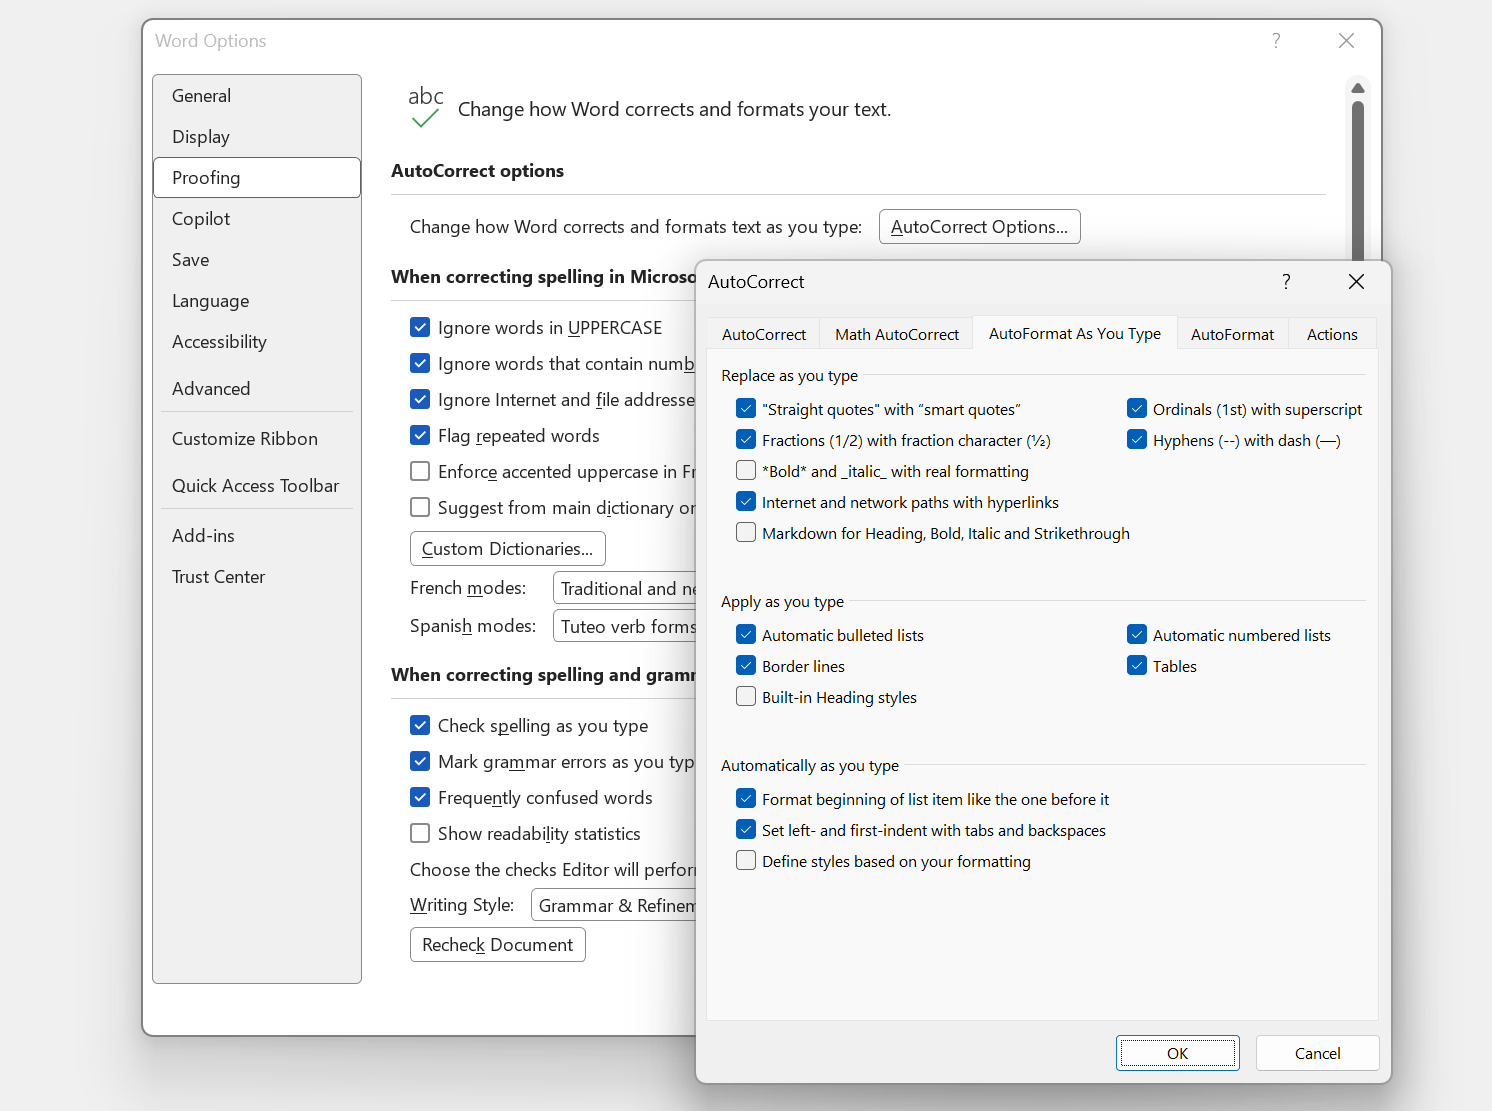This screenshot has width=1492, height=1111.
Task: Toggle Border lines checkbox
Action: pos(746,666)
